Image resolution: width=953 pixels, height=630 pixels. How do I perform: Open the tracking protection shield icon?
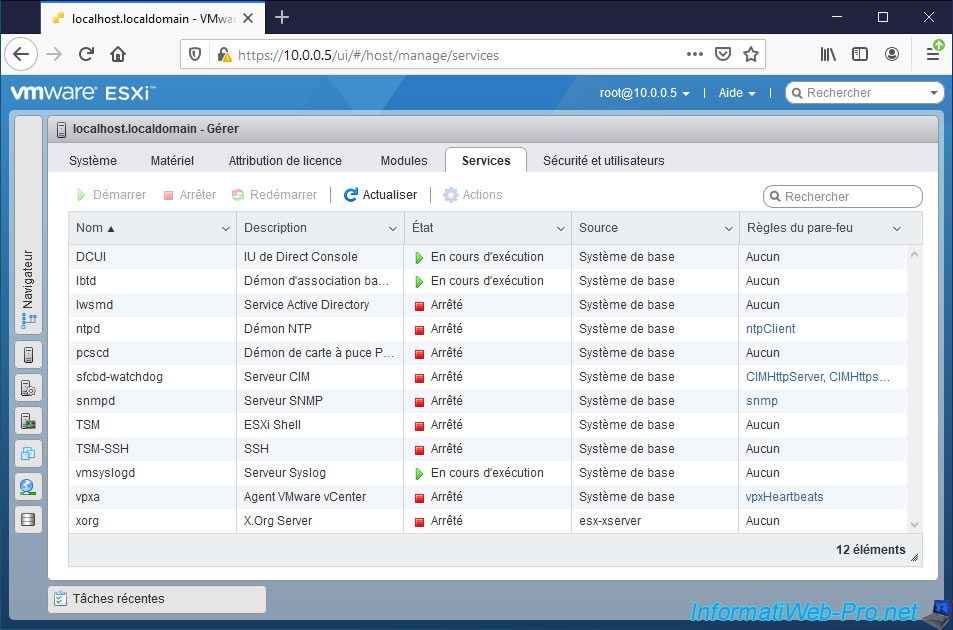[194, 55]
